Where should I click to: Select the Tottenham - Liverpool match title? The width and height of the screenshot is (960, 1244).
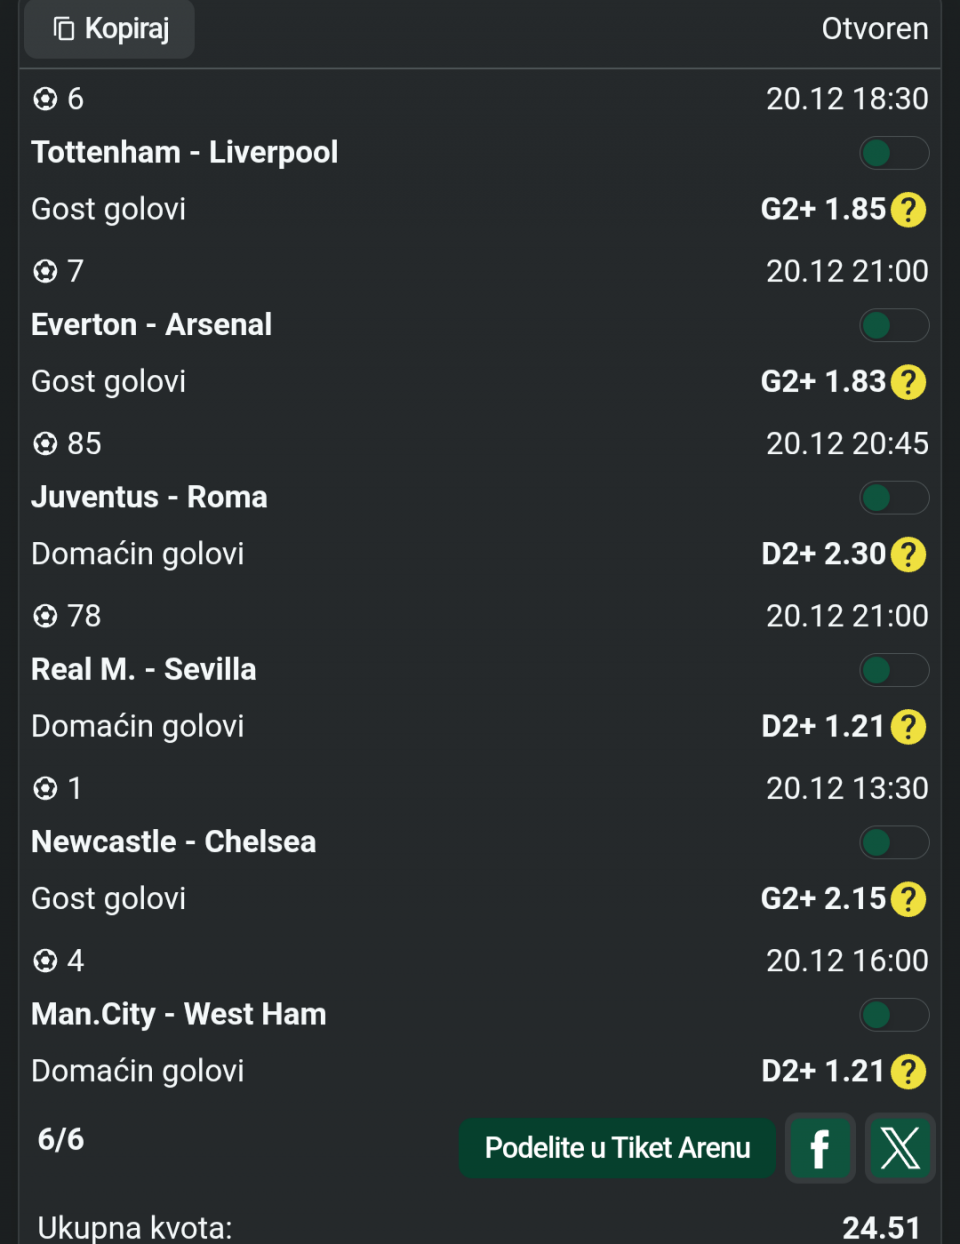(185, 152)
